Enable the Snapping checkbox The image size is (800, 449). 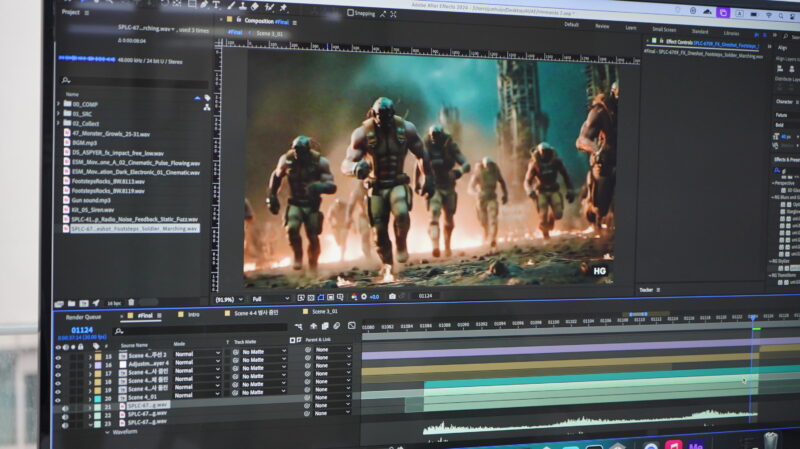(x=349, y=13)
